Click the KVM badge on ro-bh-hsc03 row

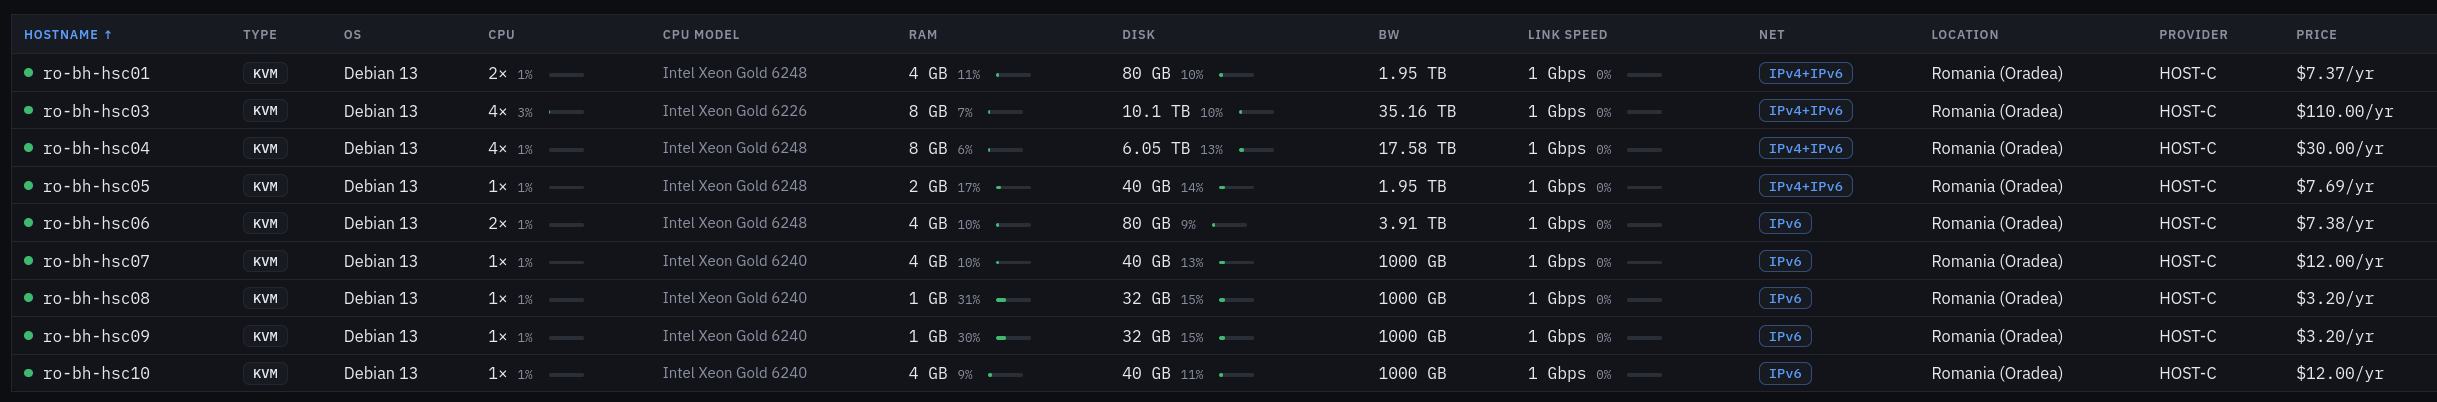(265, 111)
